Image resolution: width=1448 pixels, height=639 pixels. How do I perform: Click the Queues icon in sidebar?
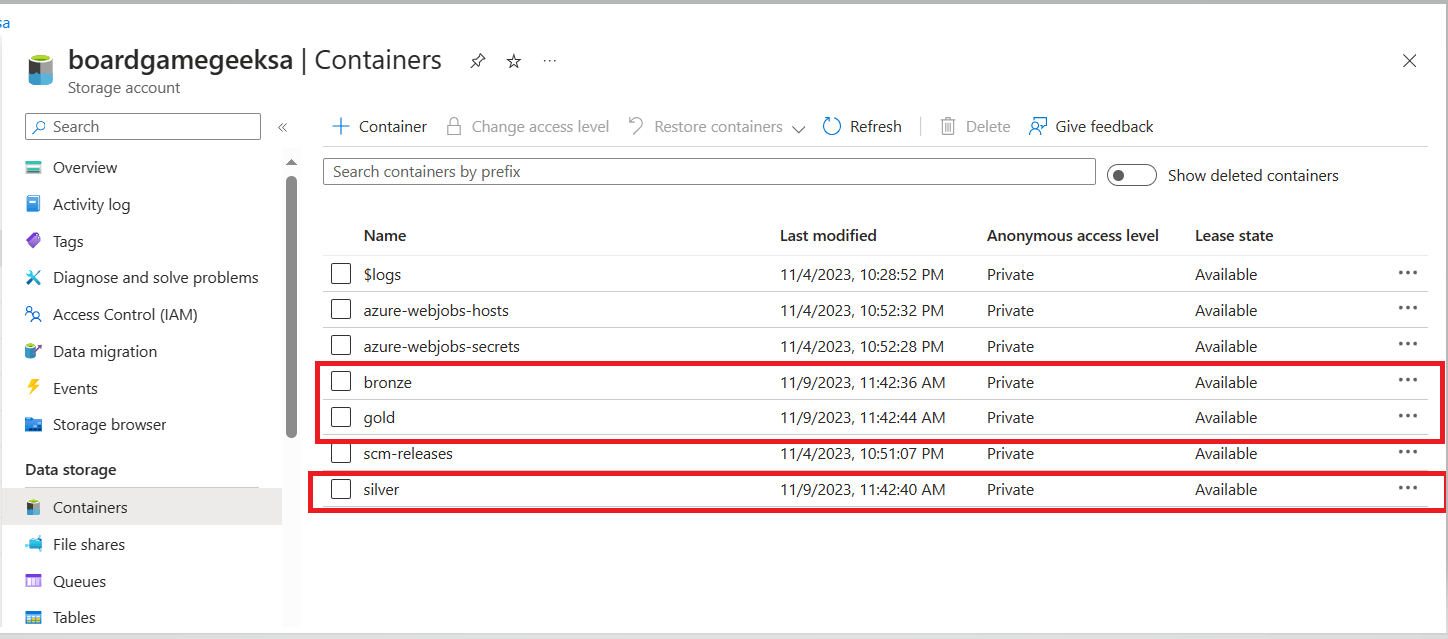pyautogui.click(x=34, y=581)
